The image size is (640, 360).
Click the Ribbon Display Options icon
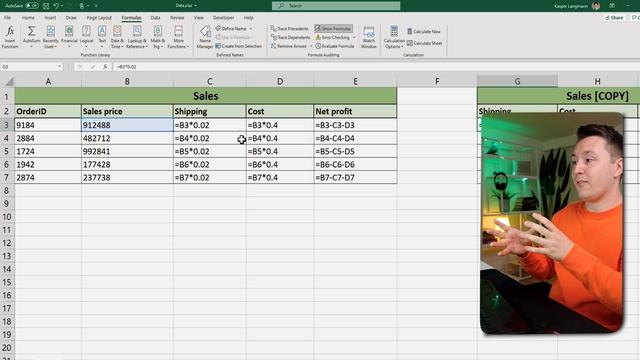(x=612, y=6)
